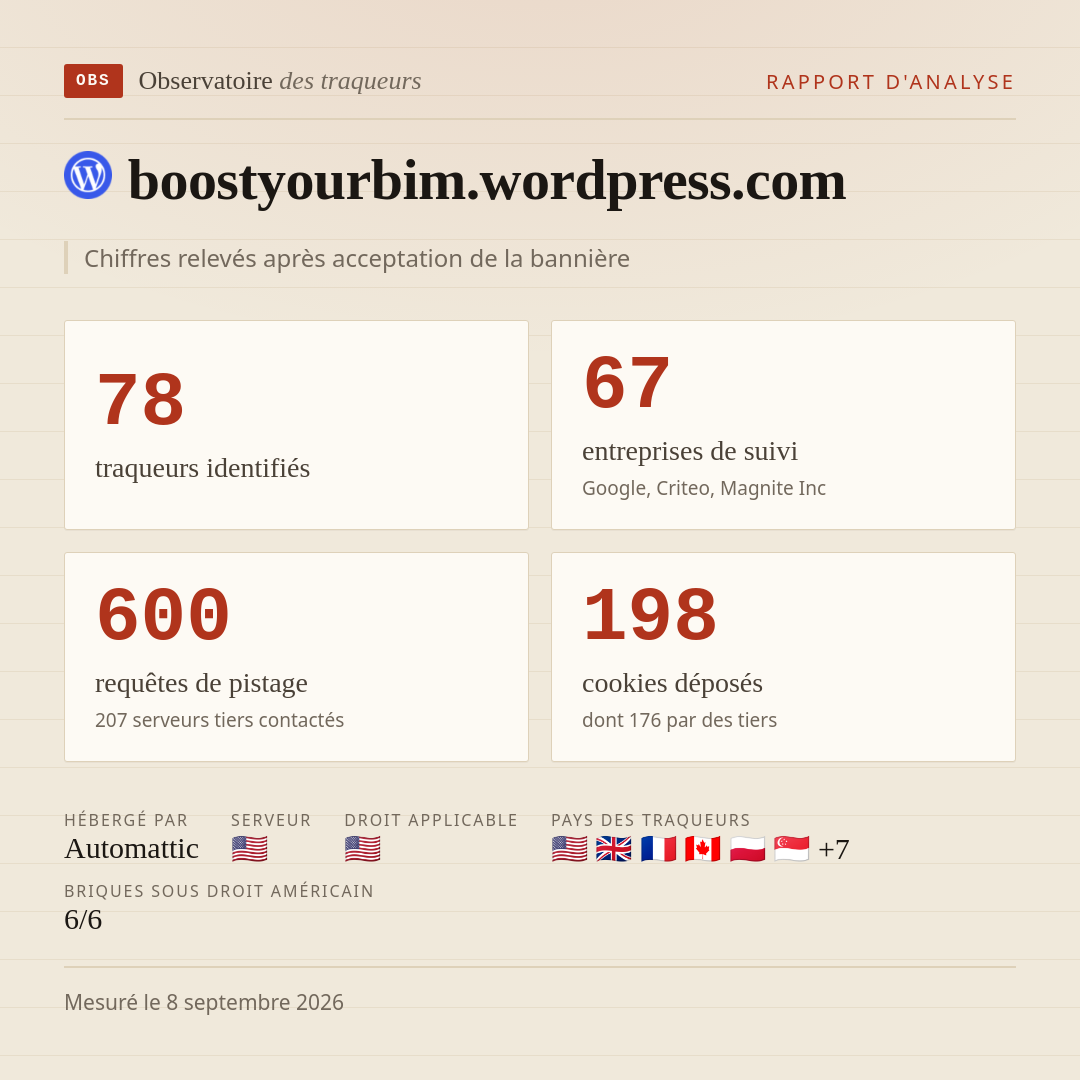Click the 78 trackers number
Viewport: 1080px width, 1080px height.
[x=141, y=400]
